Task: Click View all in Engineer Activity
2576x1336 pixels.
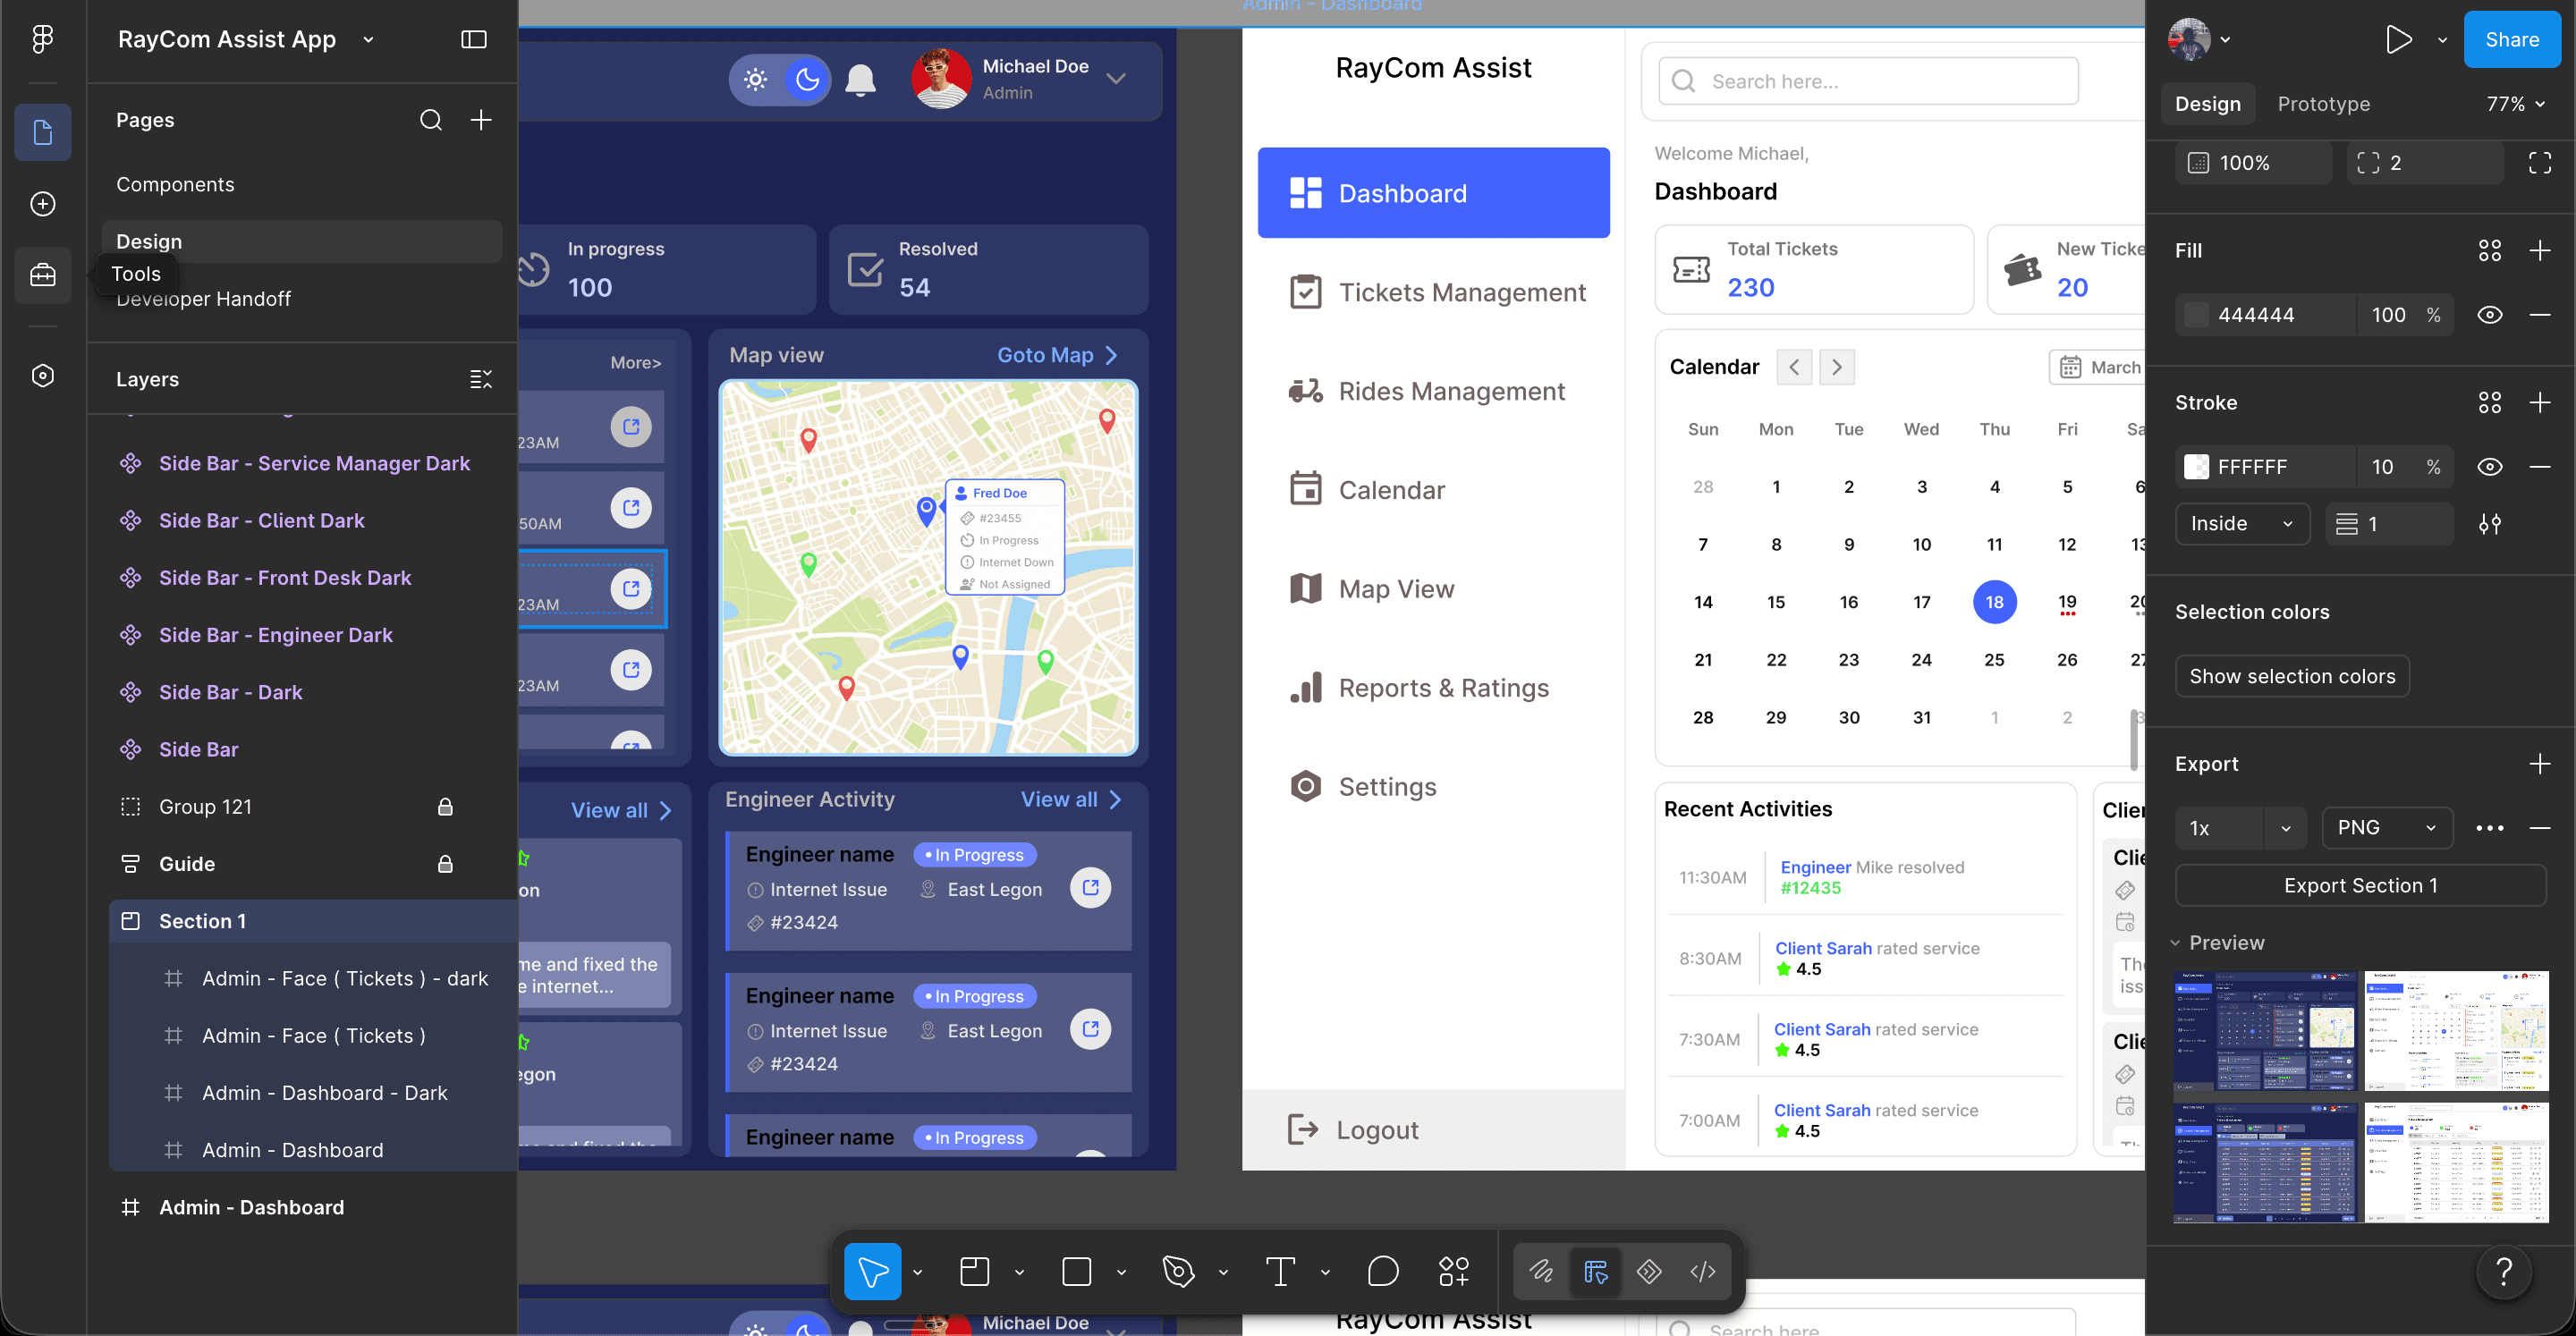Action: tap(1071, 799)
